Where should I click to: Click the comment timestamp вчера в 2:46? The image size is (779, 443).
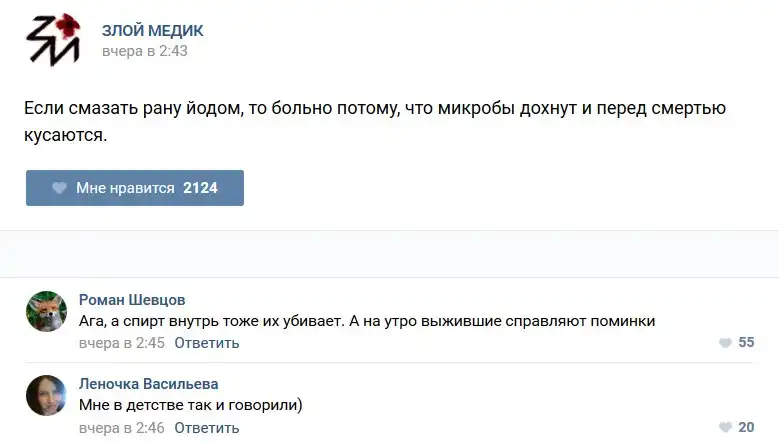(122, 427)
